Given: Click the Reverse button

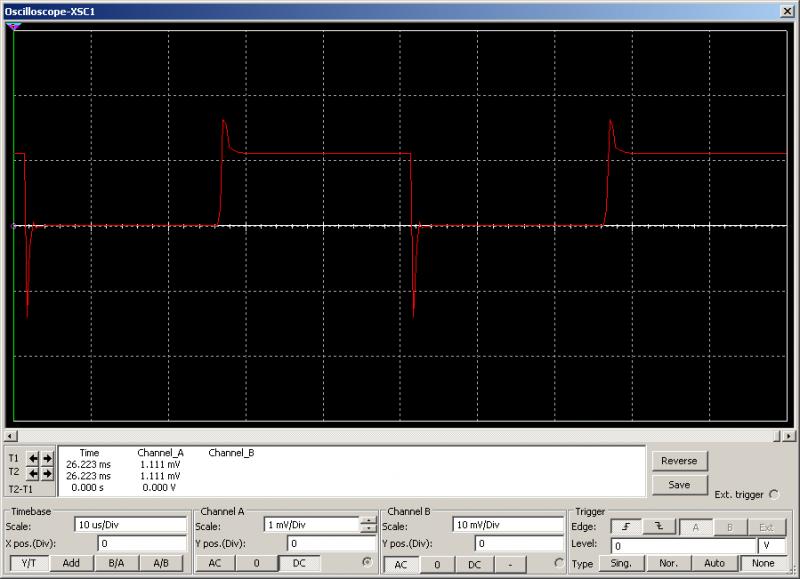Looking at the screenshot, I should pos(679,461).
